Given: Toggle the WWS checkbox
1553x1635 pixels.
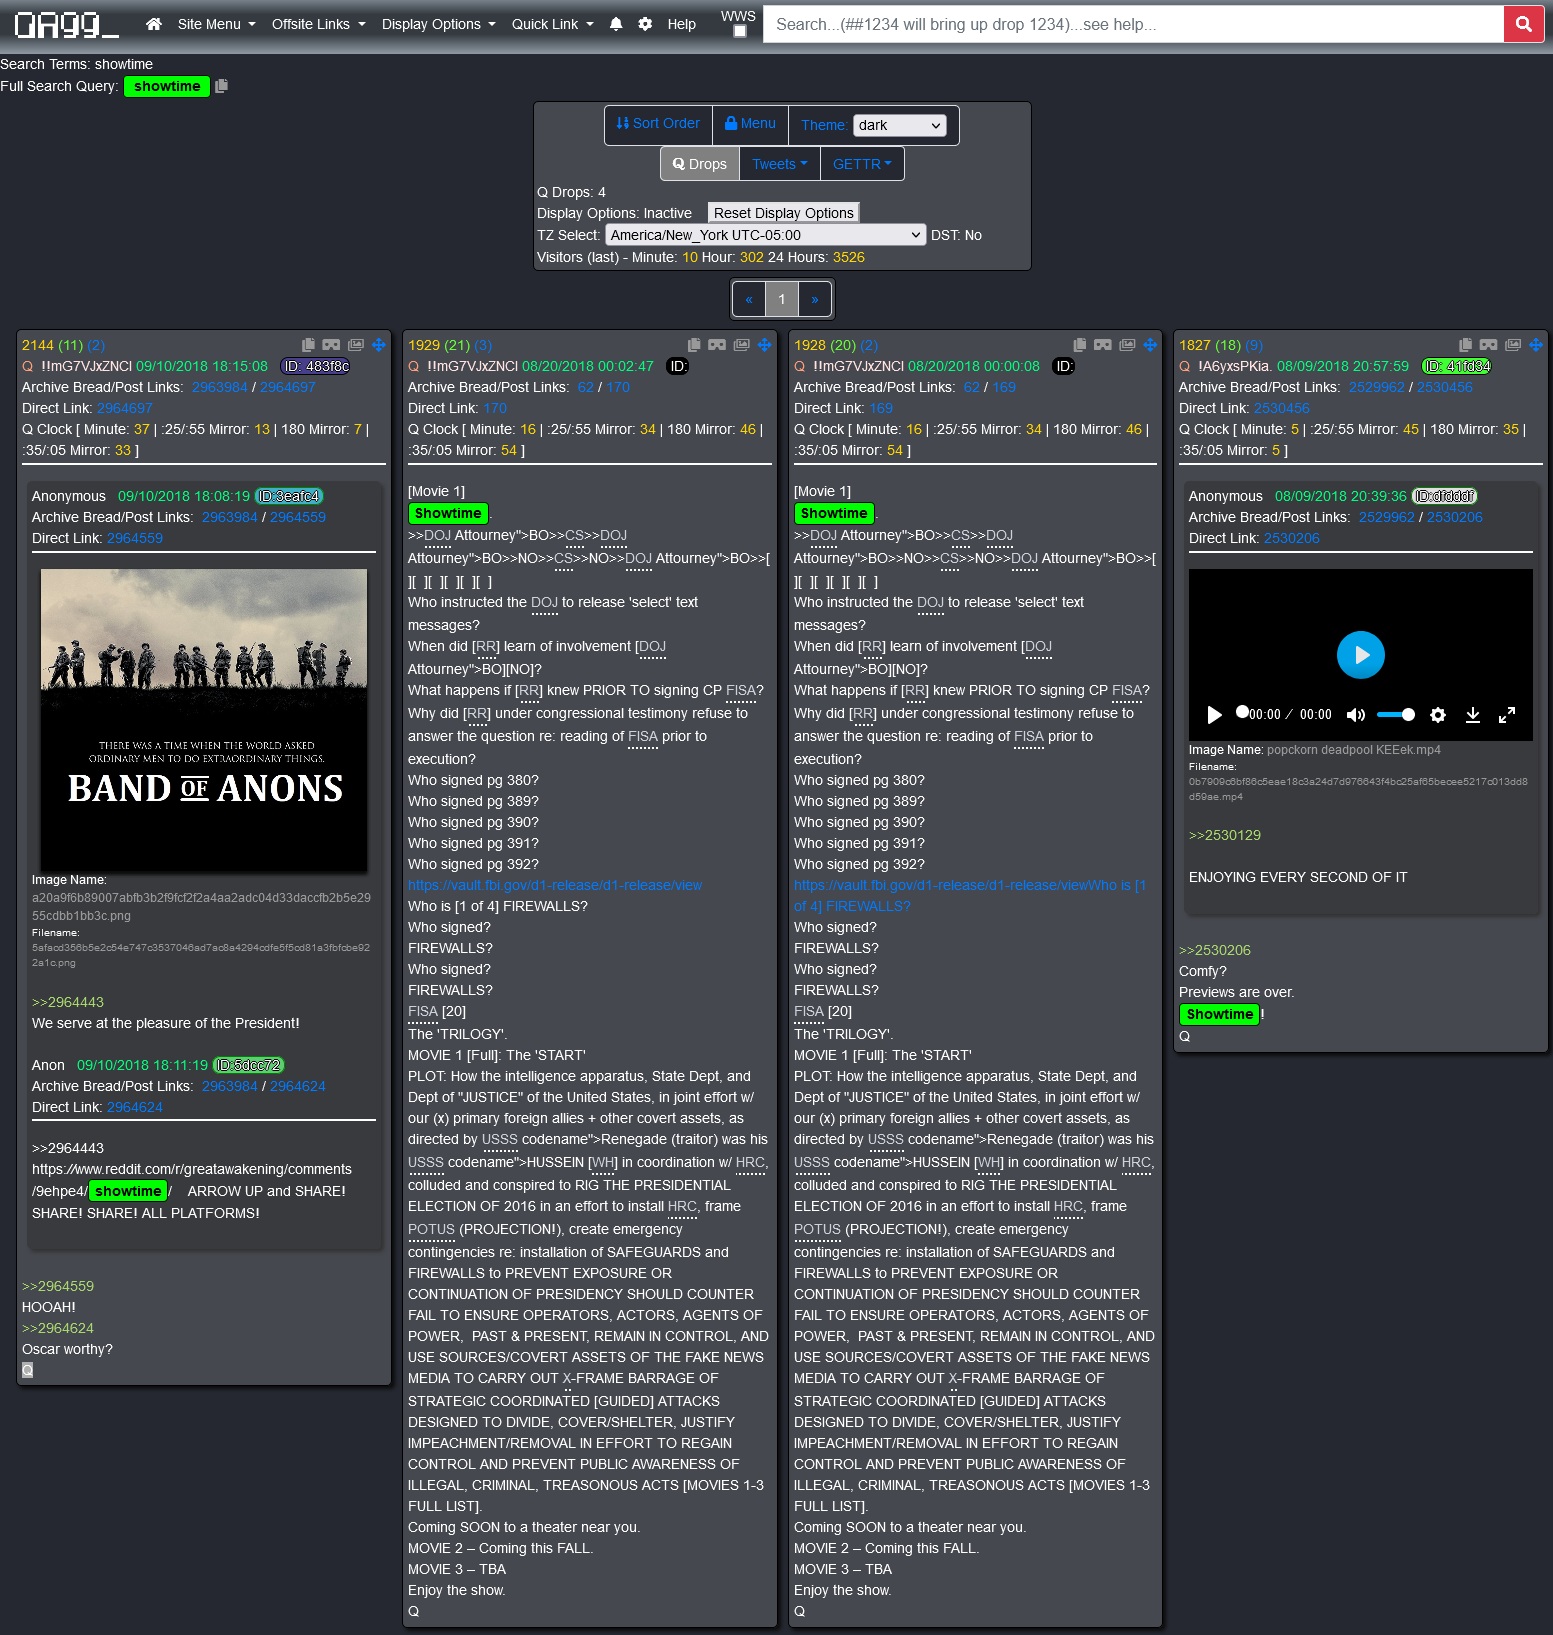Looking at the screenshot, I should 739,32.
